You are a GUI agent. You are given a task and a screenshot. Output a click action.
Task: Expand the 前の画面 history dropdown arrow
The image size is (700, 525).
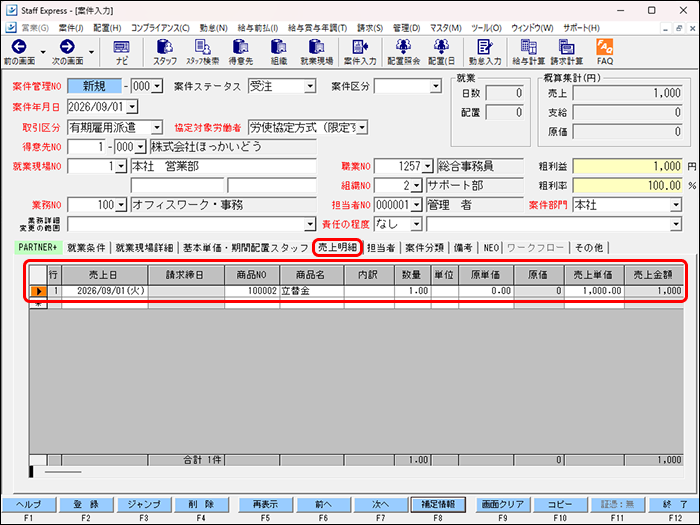coord(43,52)
